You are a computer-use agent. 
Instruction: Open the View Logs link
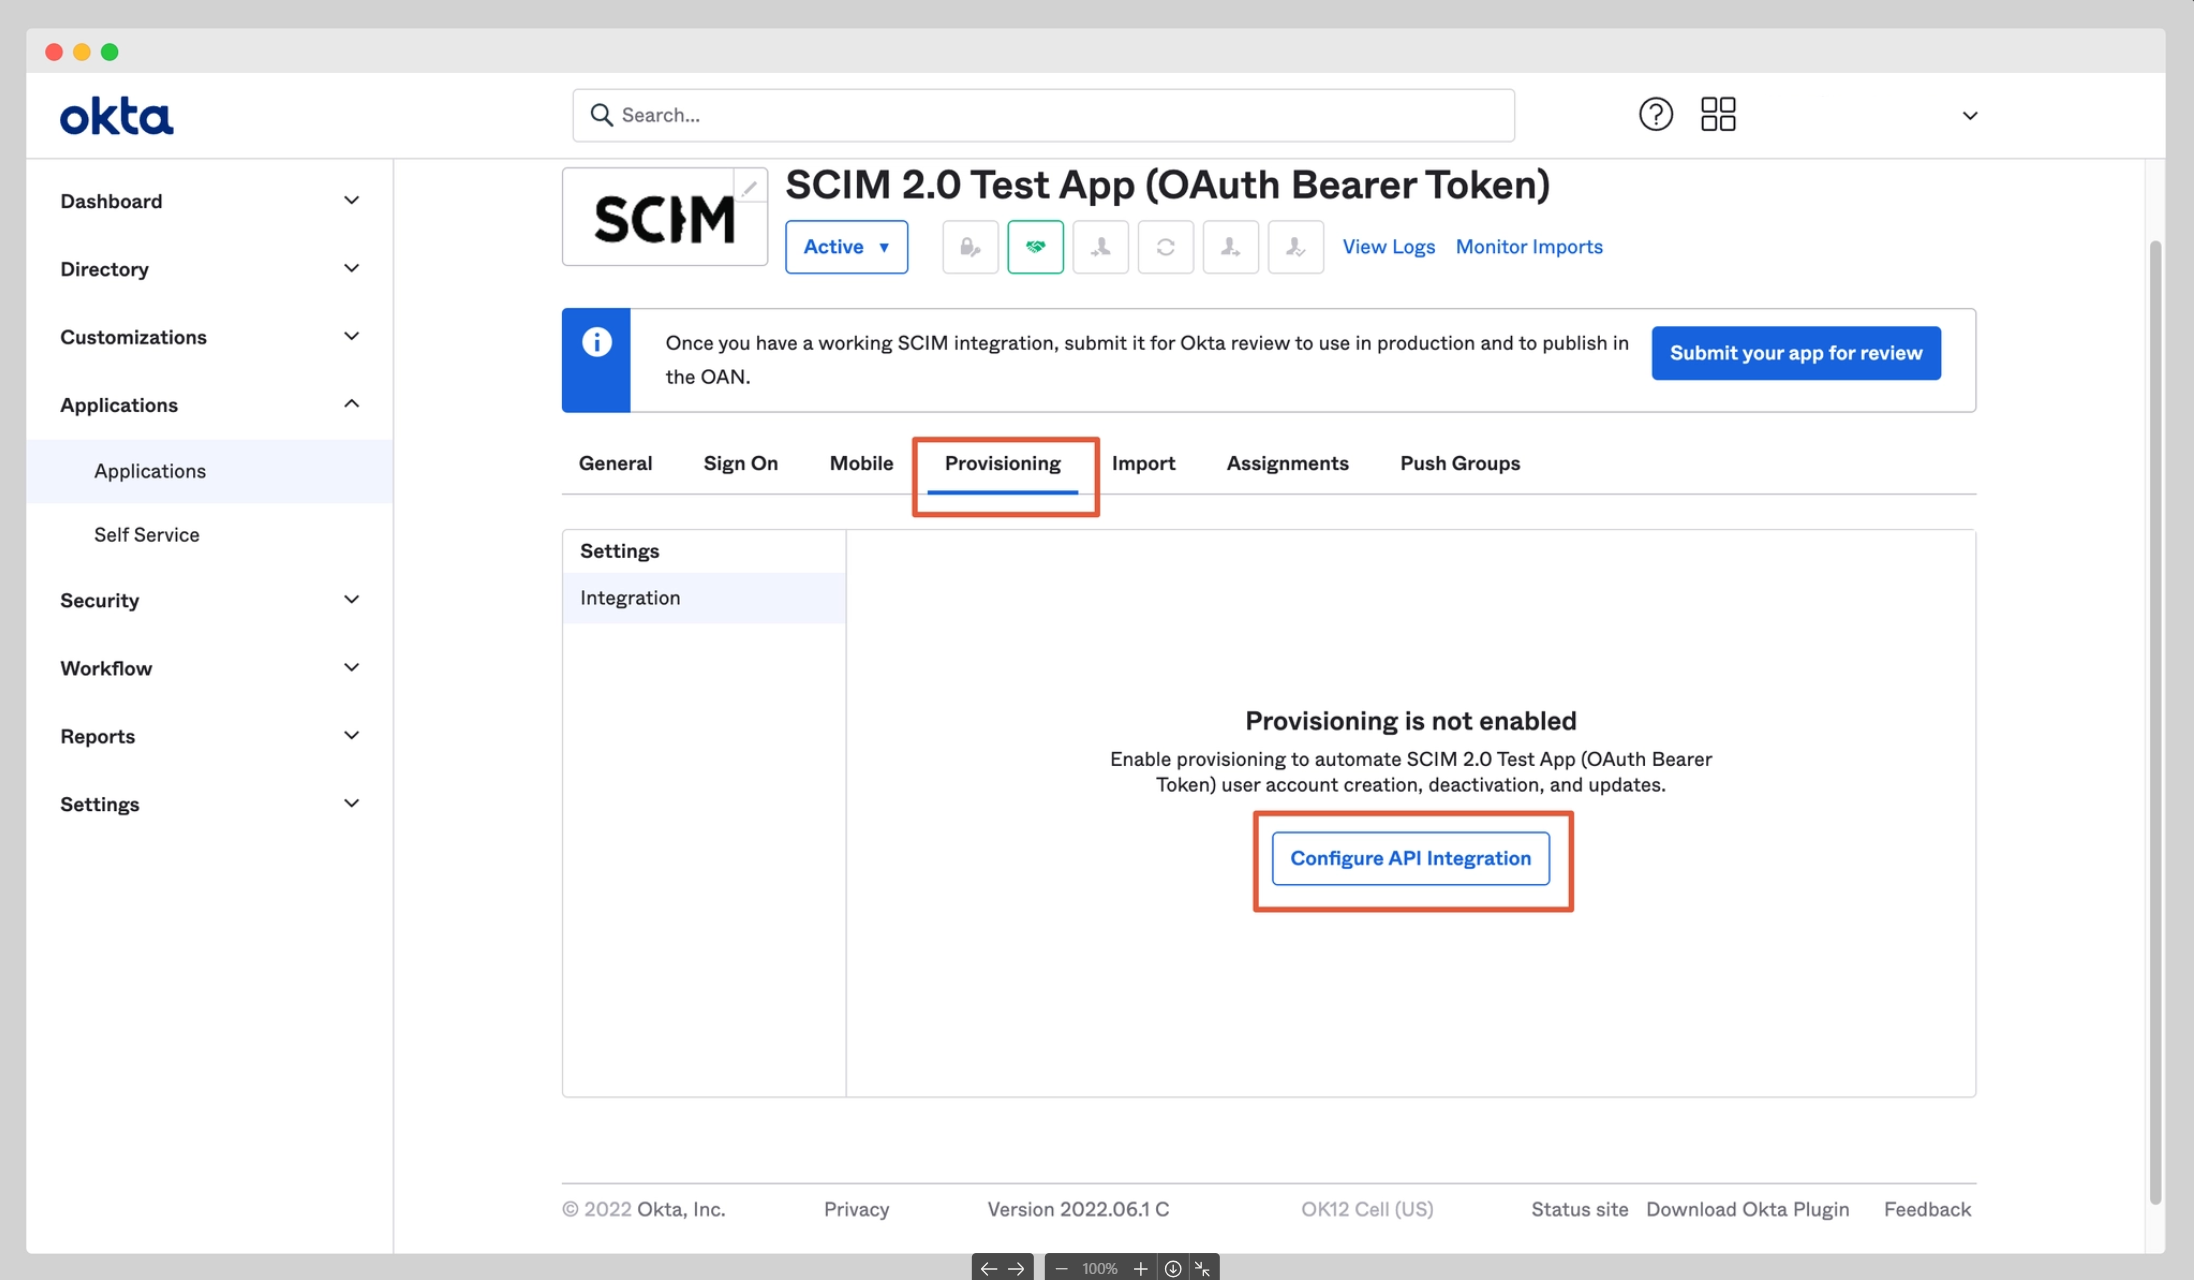(x=1388, y=247)
